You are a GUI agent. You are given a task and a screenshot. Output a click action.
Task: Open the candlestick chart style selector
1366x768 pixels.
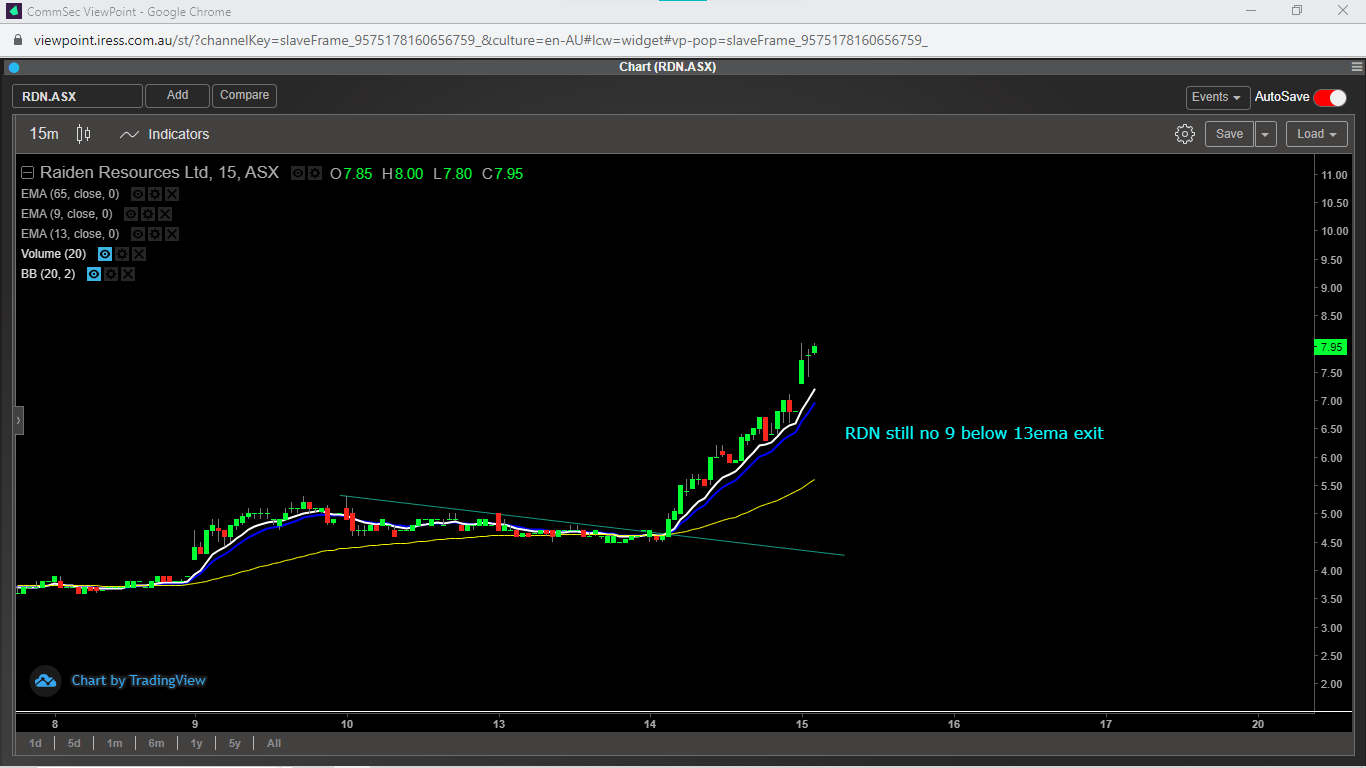pos(84,134)
